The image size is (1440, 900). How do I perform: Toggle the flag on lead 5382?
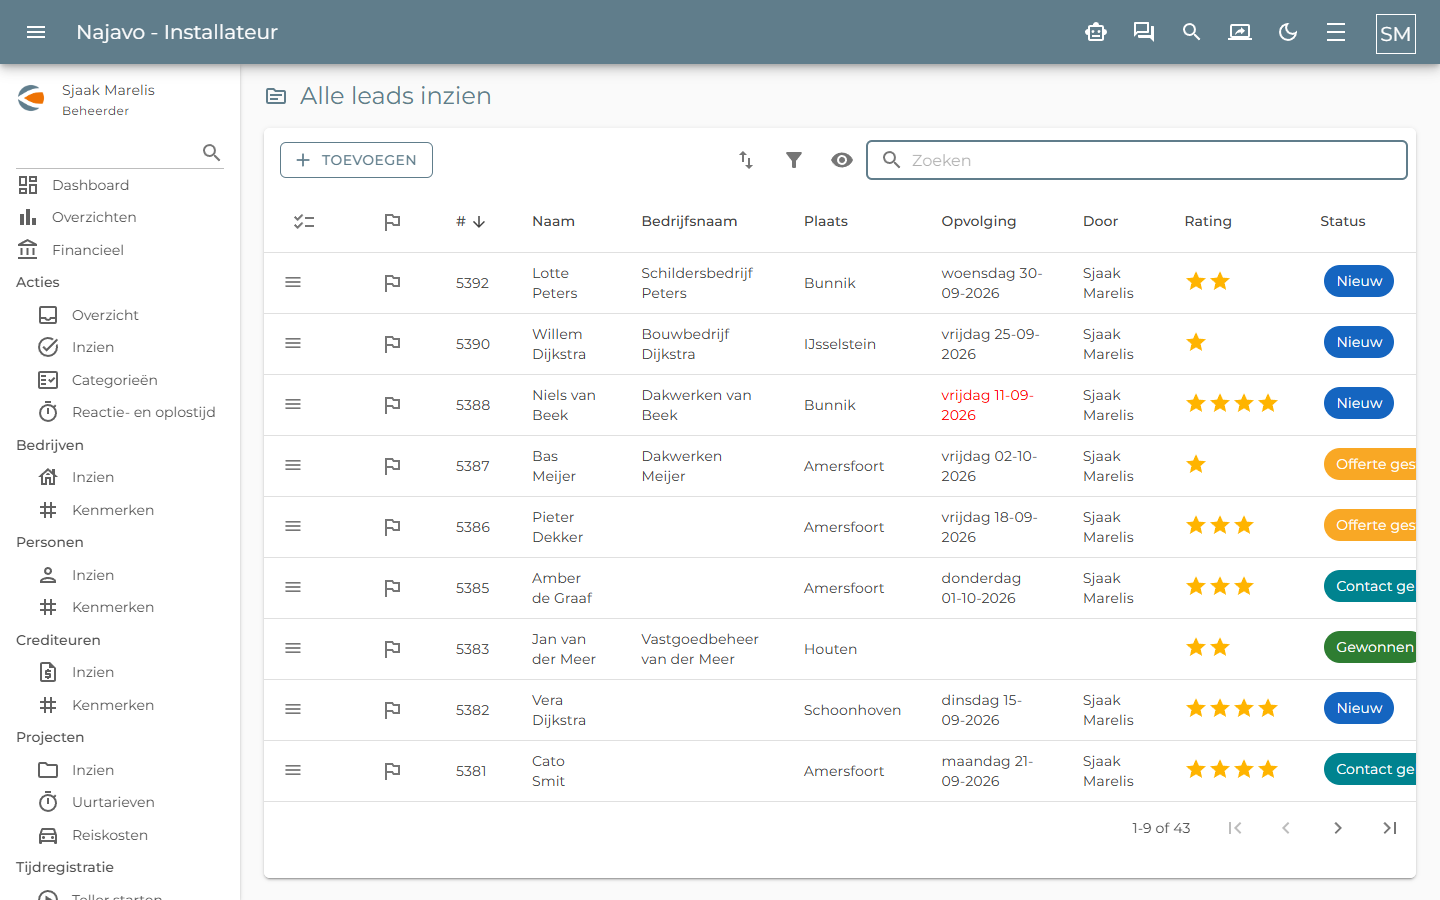tap(392, 710)
